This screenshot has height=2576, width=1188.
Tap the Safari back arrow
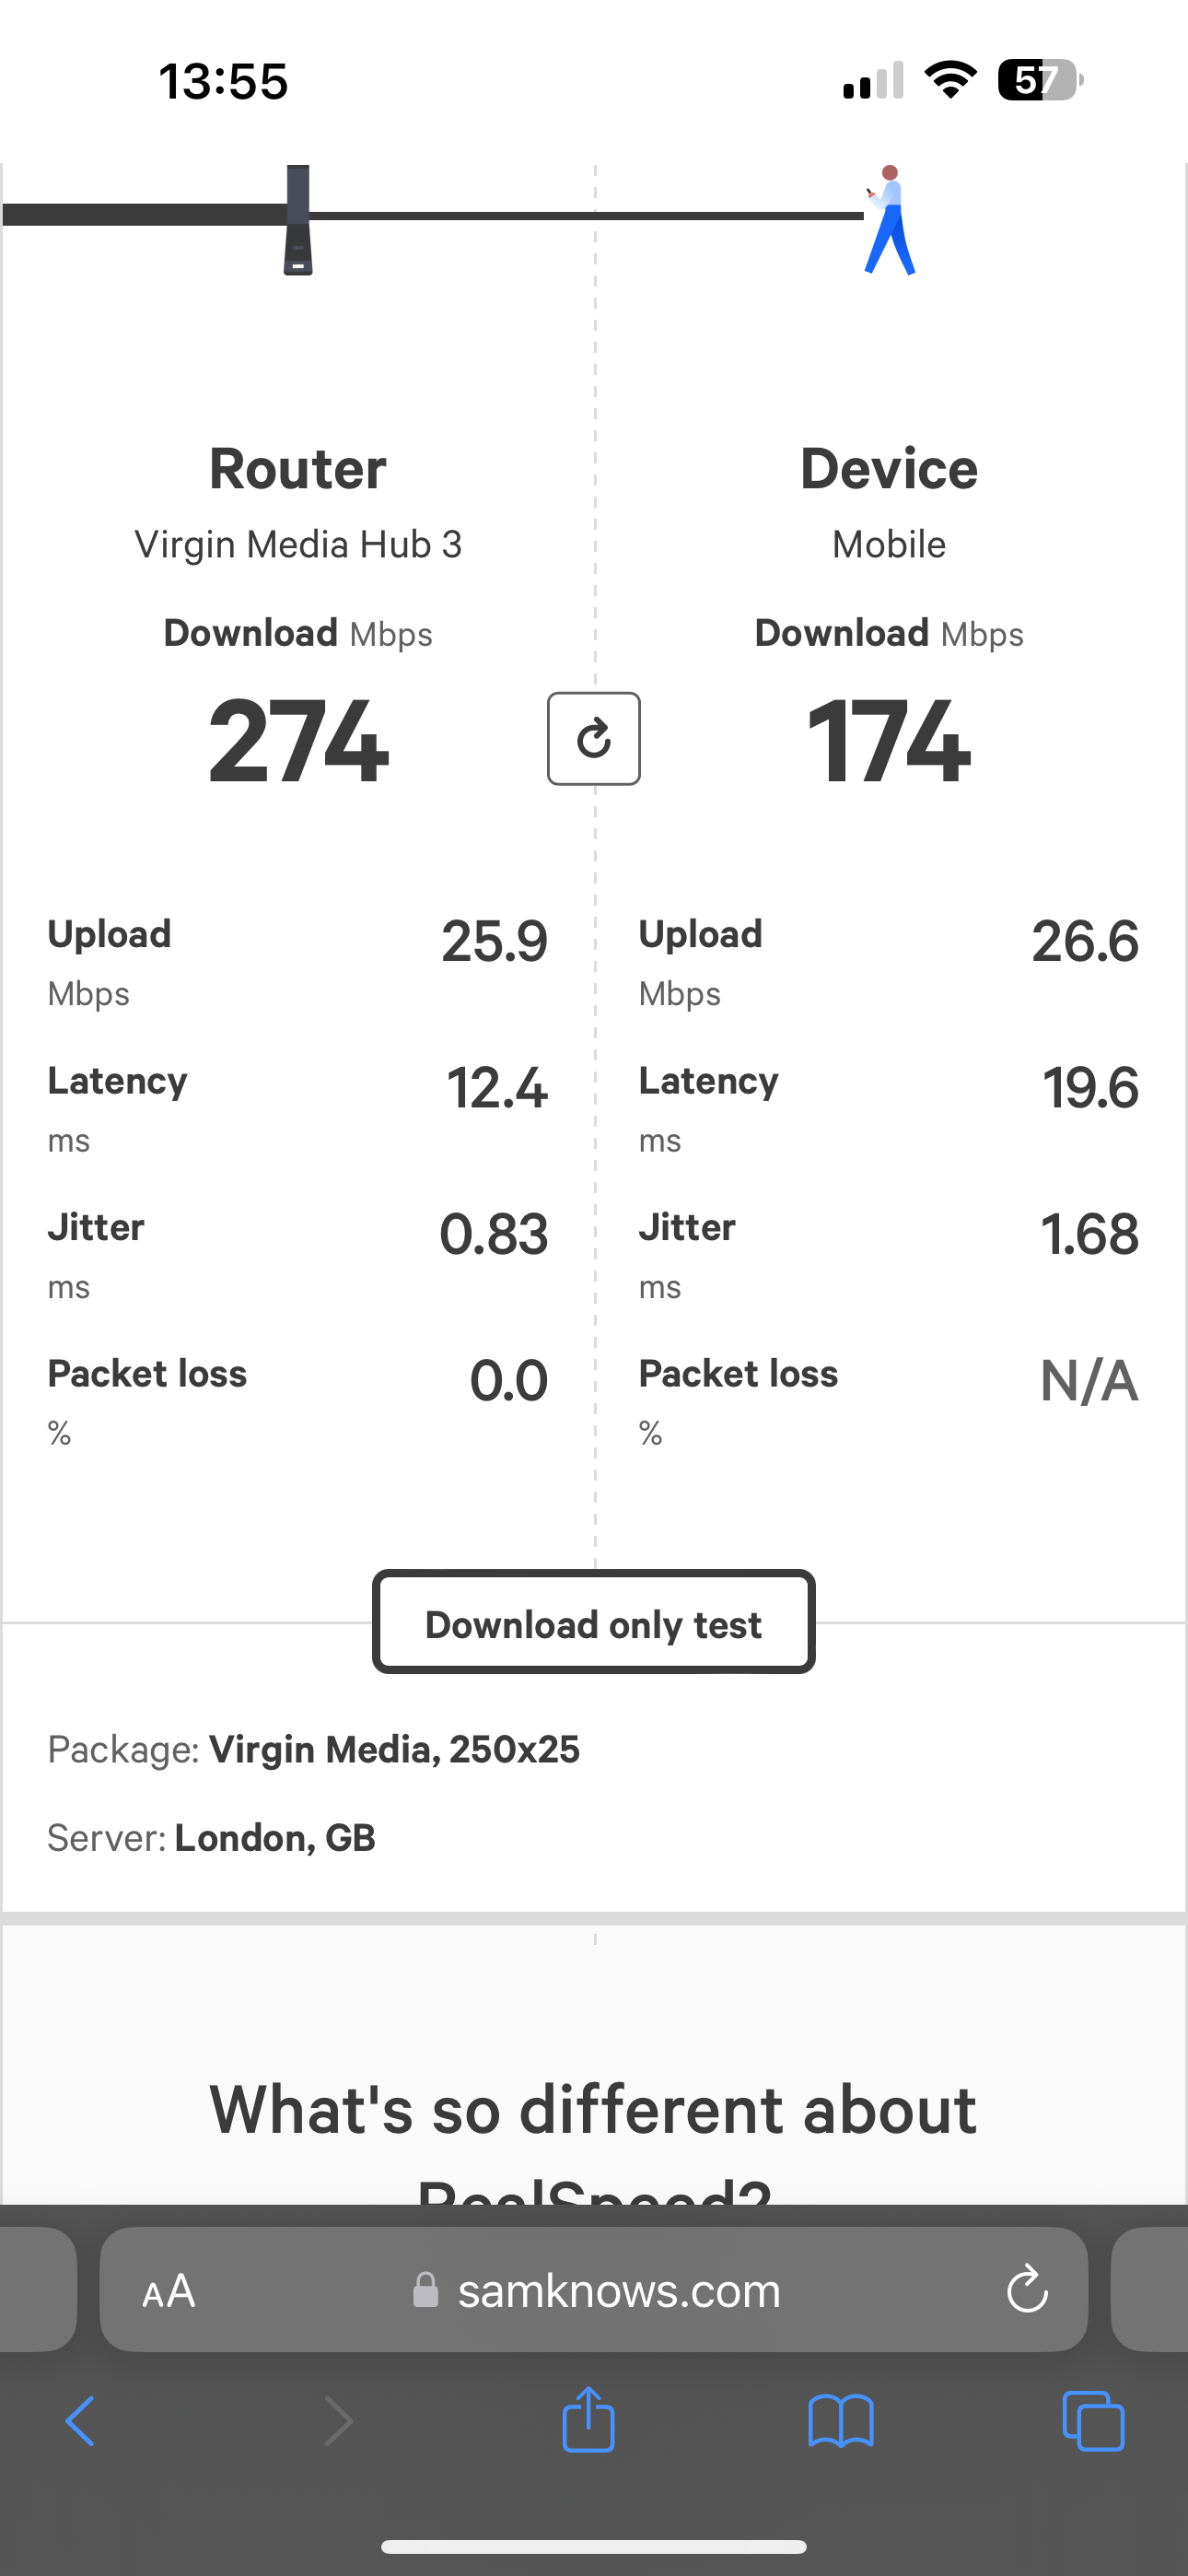pos(80,2421)
